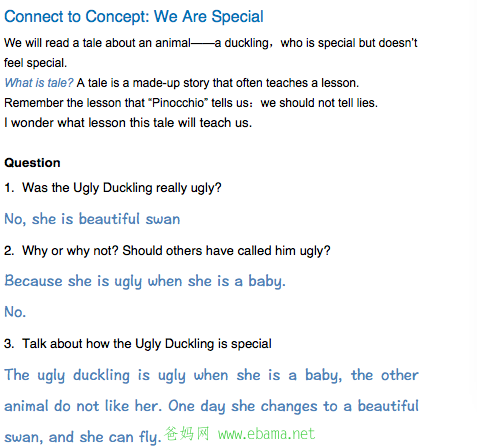Click question 2 "Why or why not?" line

[x=167, y=250]
